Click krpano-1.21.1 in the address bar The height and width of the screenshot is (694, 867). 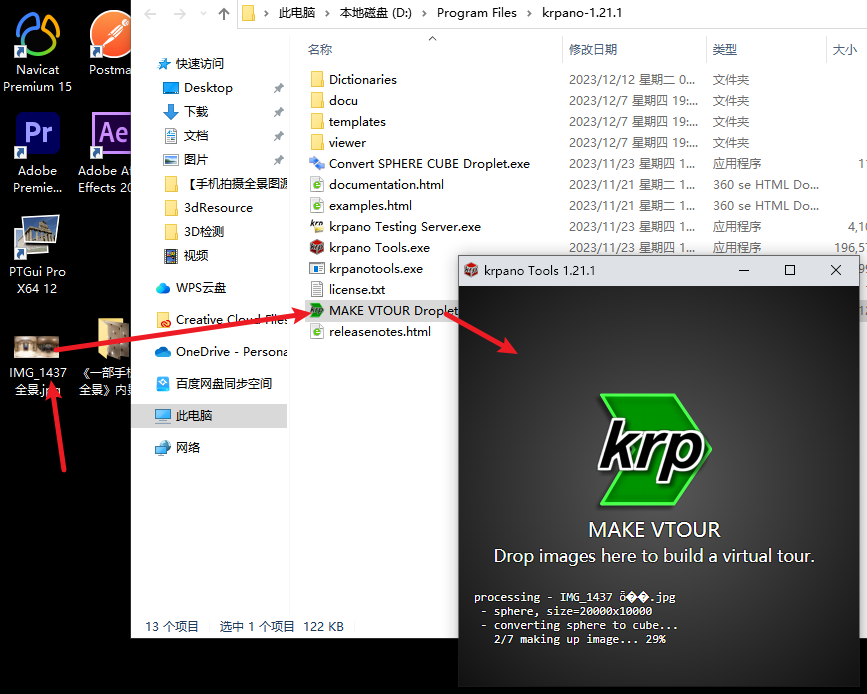[582, 13]
